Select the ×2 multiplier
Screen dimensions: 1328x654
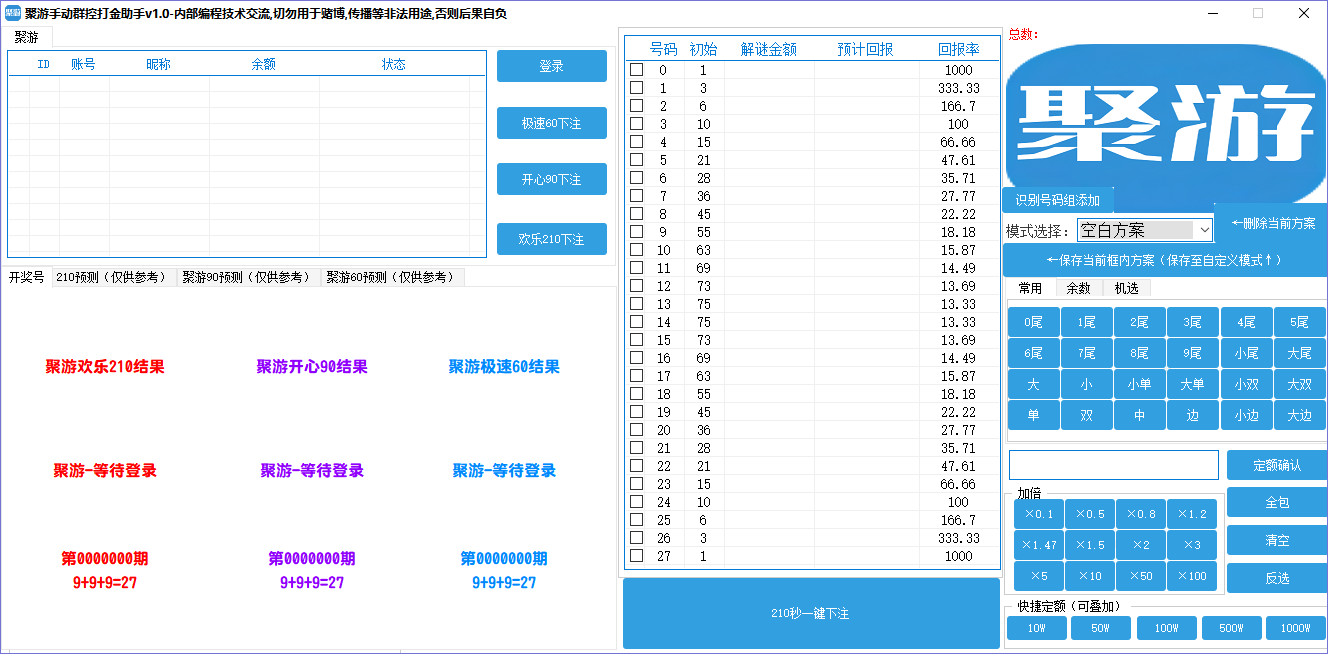1140,544
